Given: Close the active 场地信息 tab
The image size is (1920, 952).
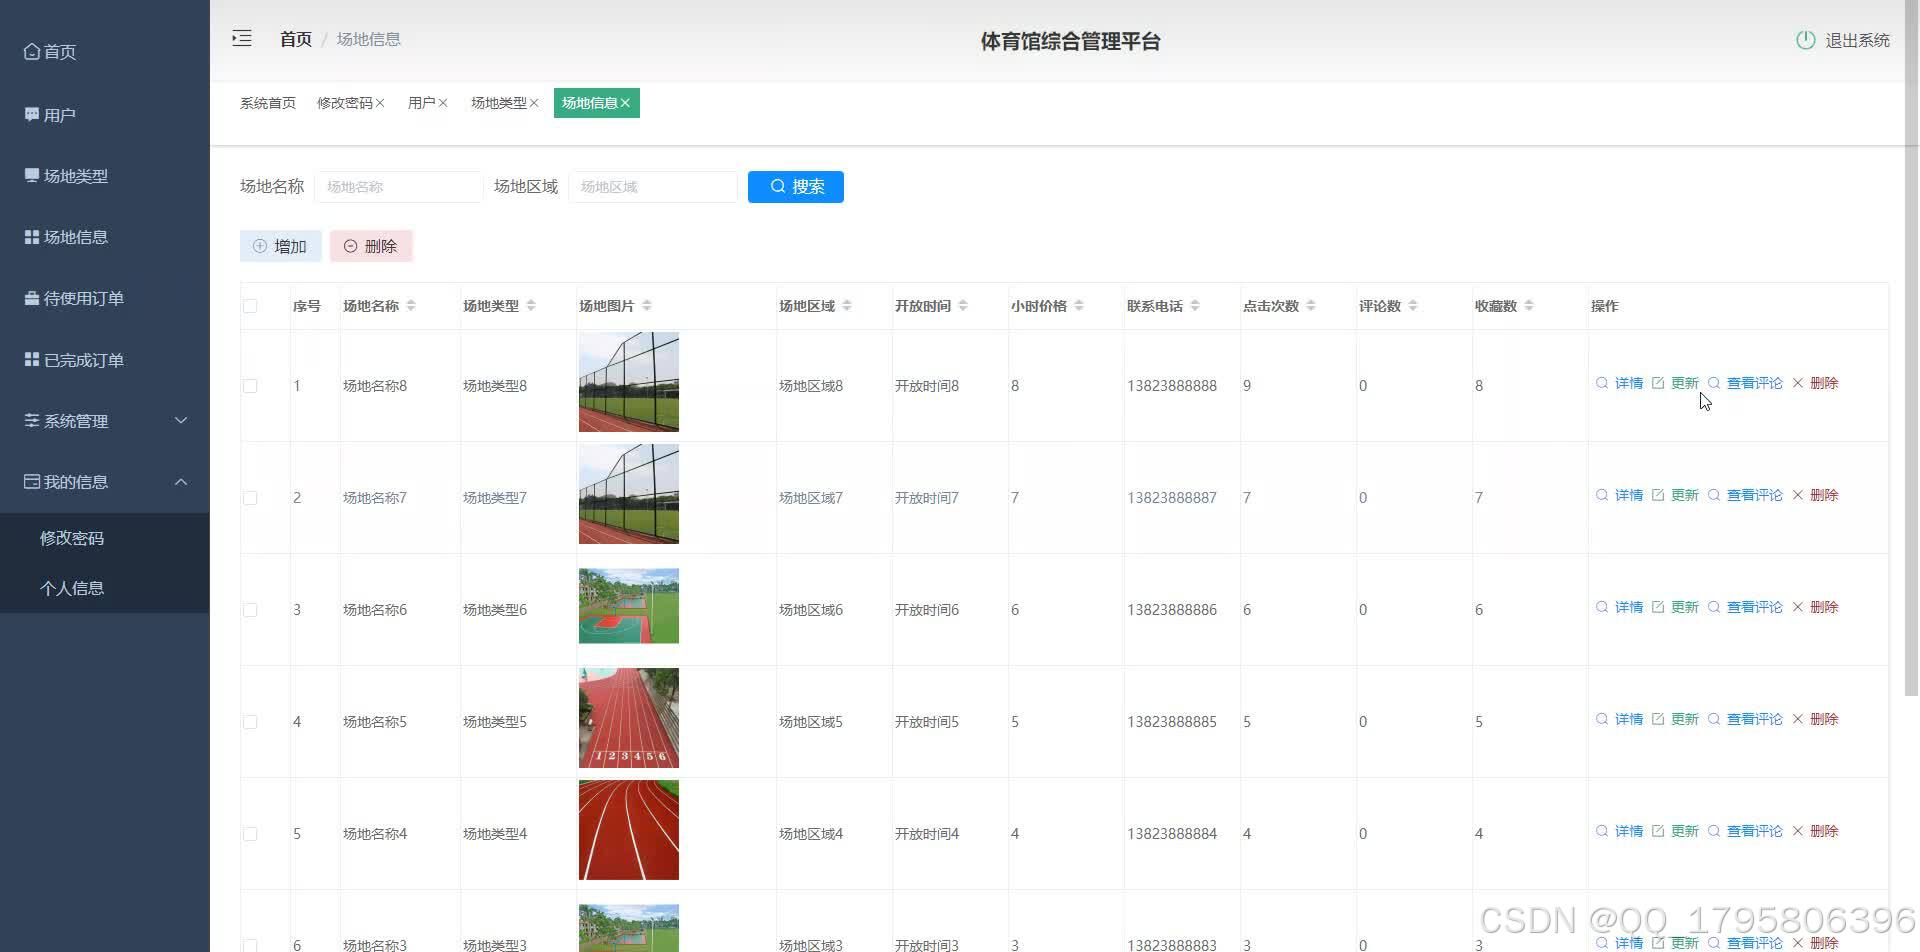Looking at the screenshot, I should pyautogui.click(x=625, y=103).
